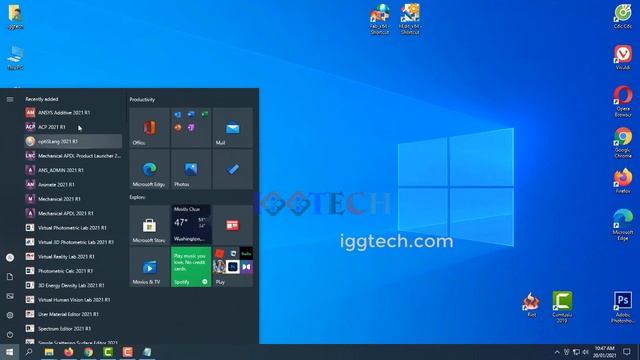Image resolution: width=640 pixels, height=360 pixels.
Task: Select Cốc Cốc browser desktop icon
Action: (622, 16)
